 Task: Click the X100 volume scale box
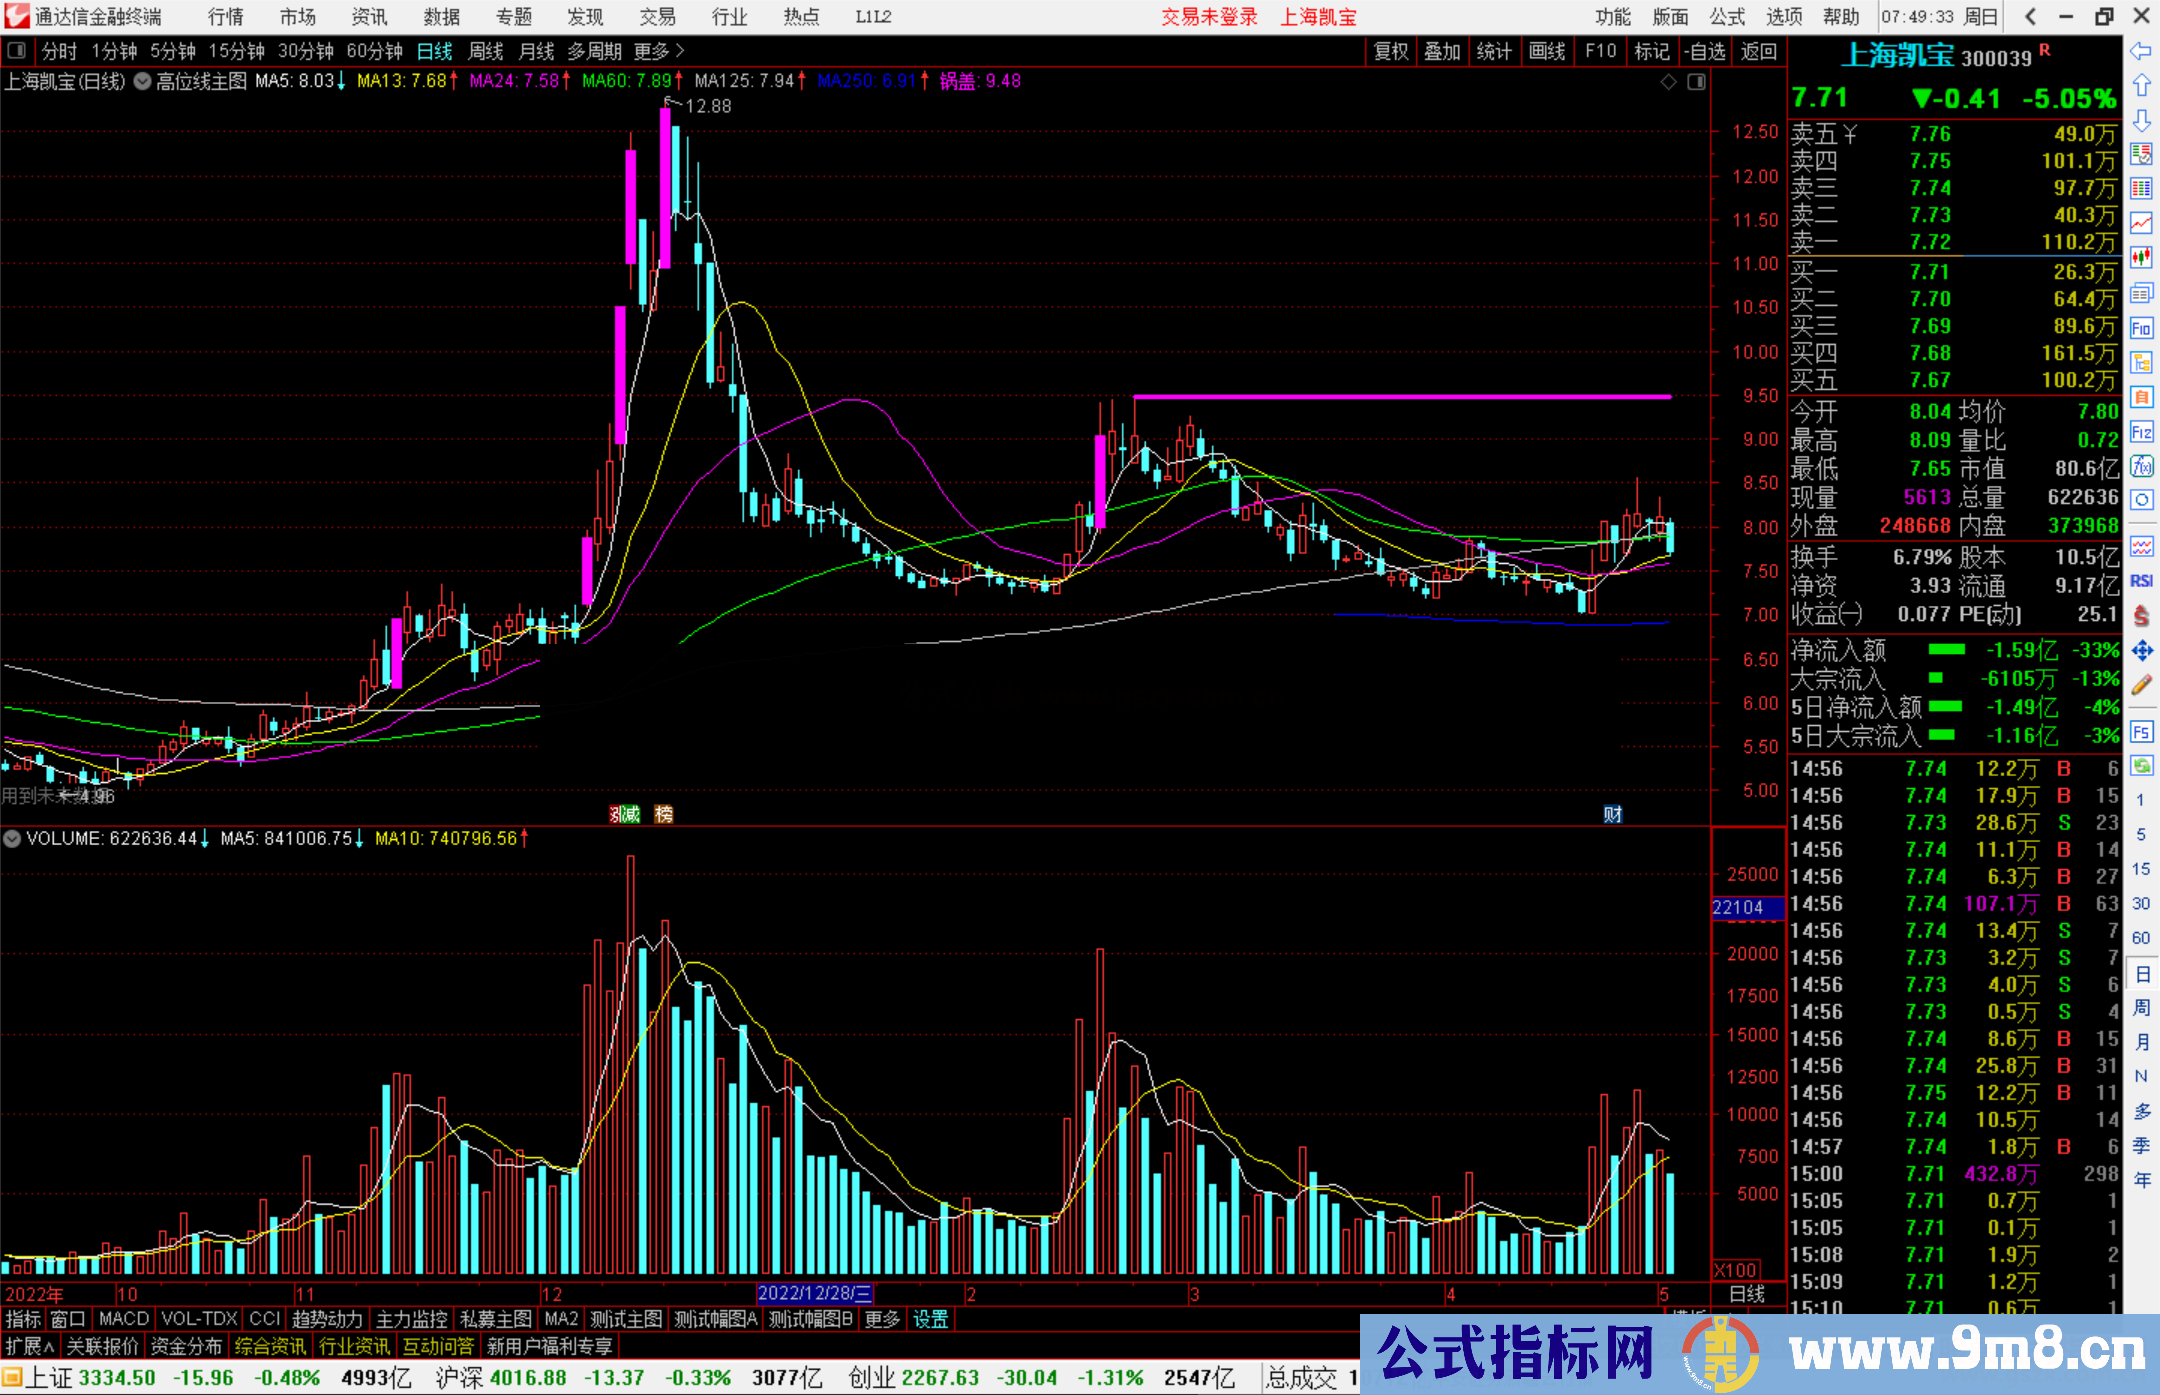(1738, 1270)
